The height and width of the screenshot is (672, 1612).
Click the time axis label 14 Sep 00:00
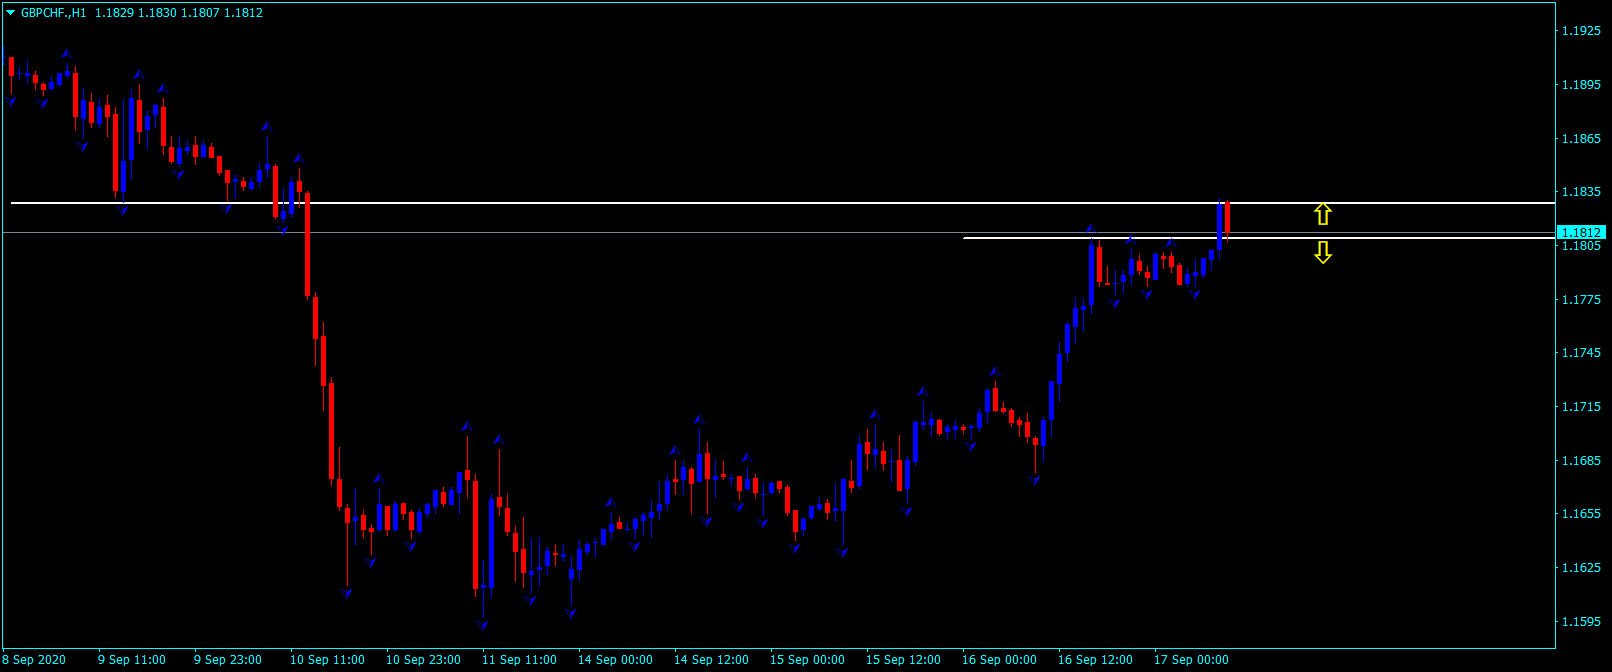point(615,660)
